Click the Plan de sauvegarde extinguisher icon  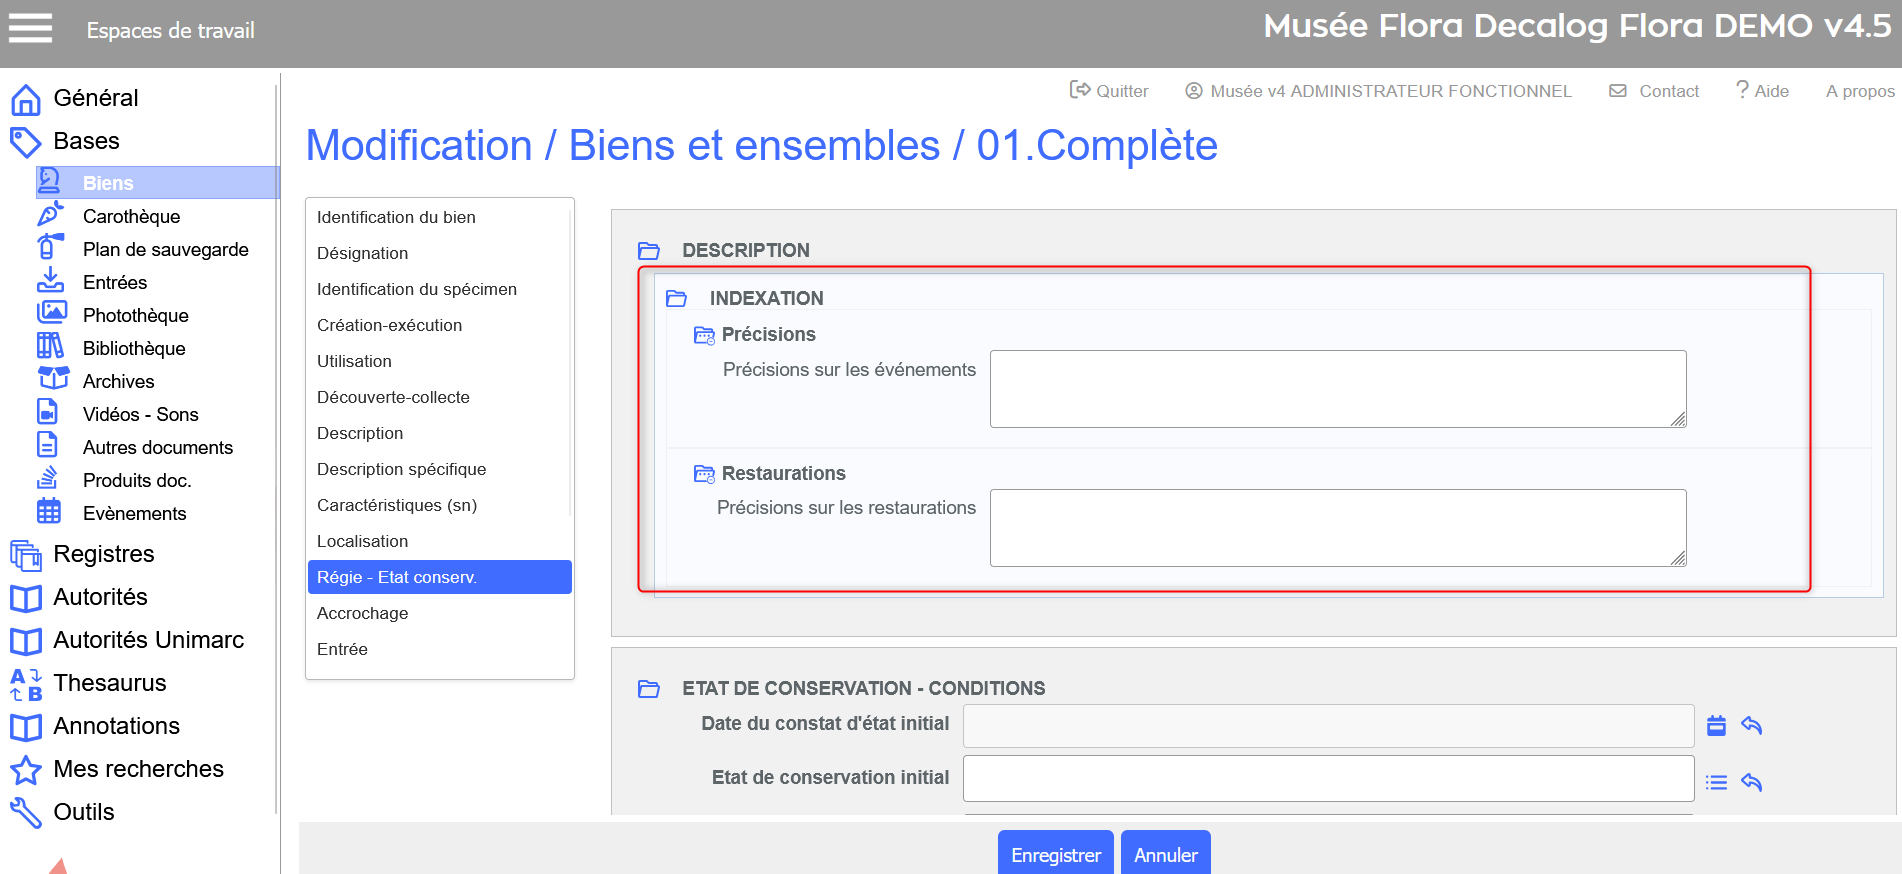[x=50, y=248]
